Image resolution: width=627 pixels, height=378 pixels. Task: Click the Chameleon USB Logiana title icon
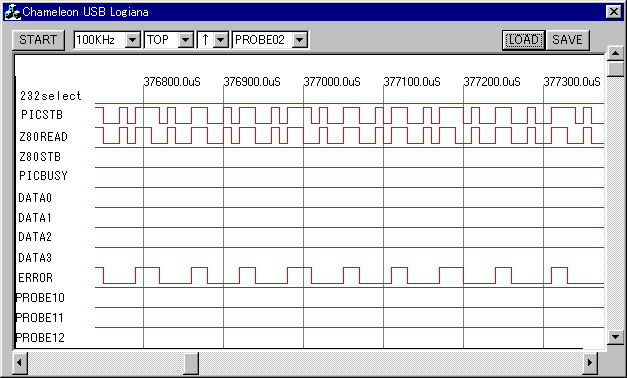pyautogui.click(x=13, y=12)
